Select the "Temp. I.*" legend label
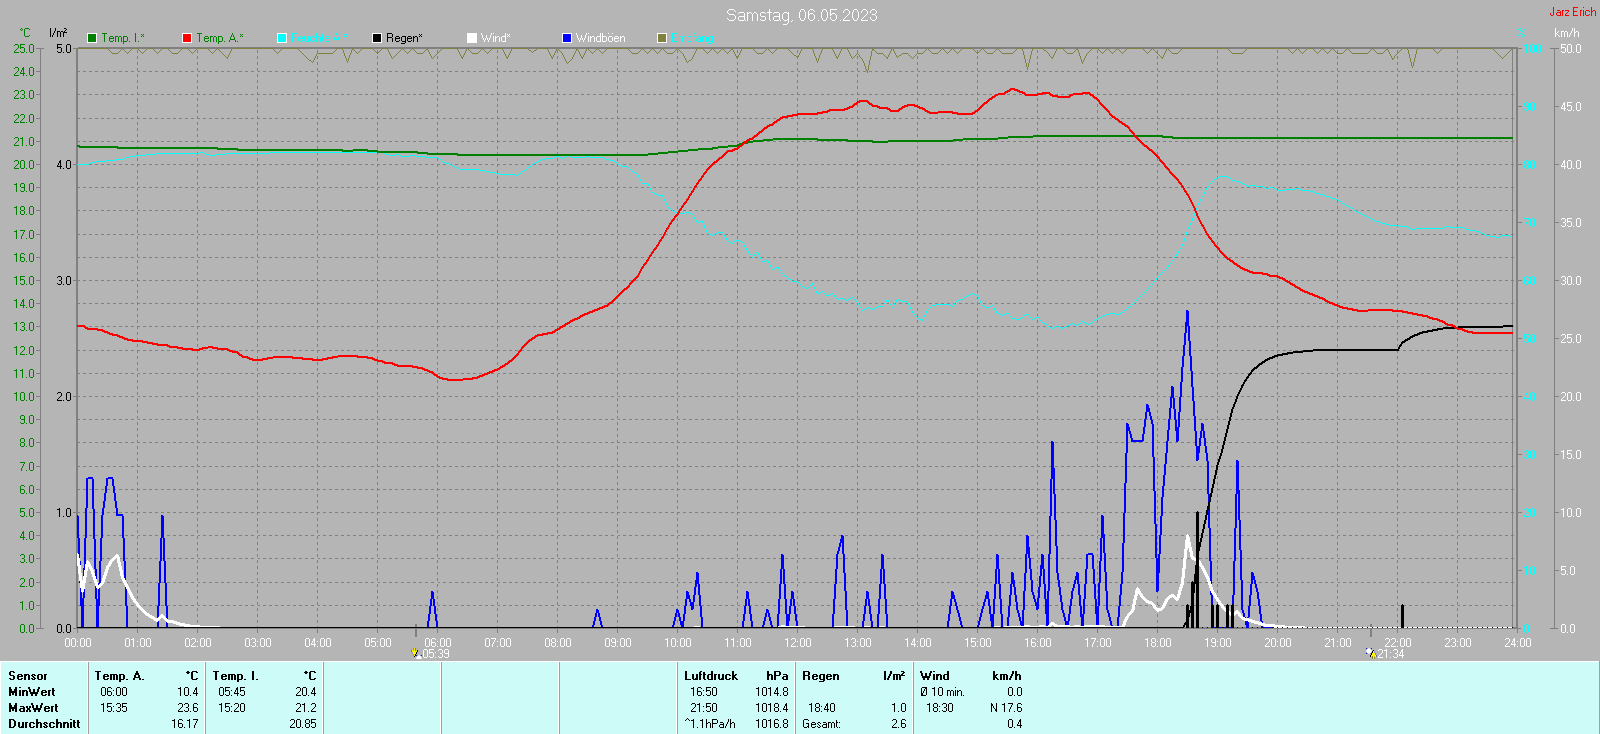The width and height of the screenshot is (1600, 734). 123,38
